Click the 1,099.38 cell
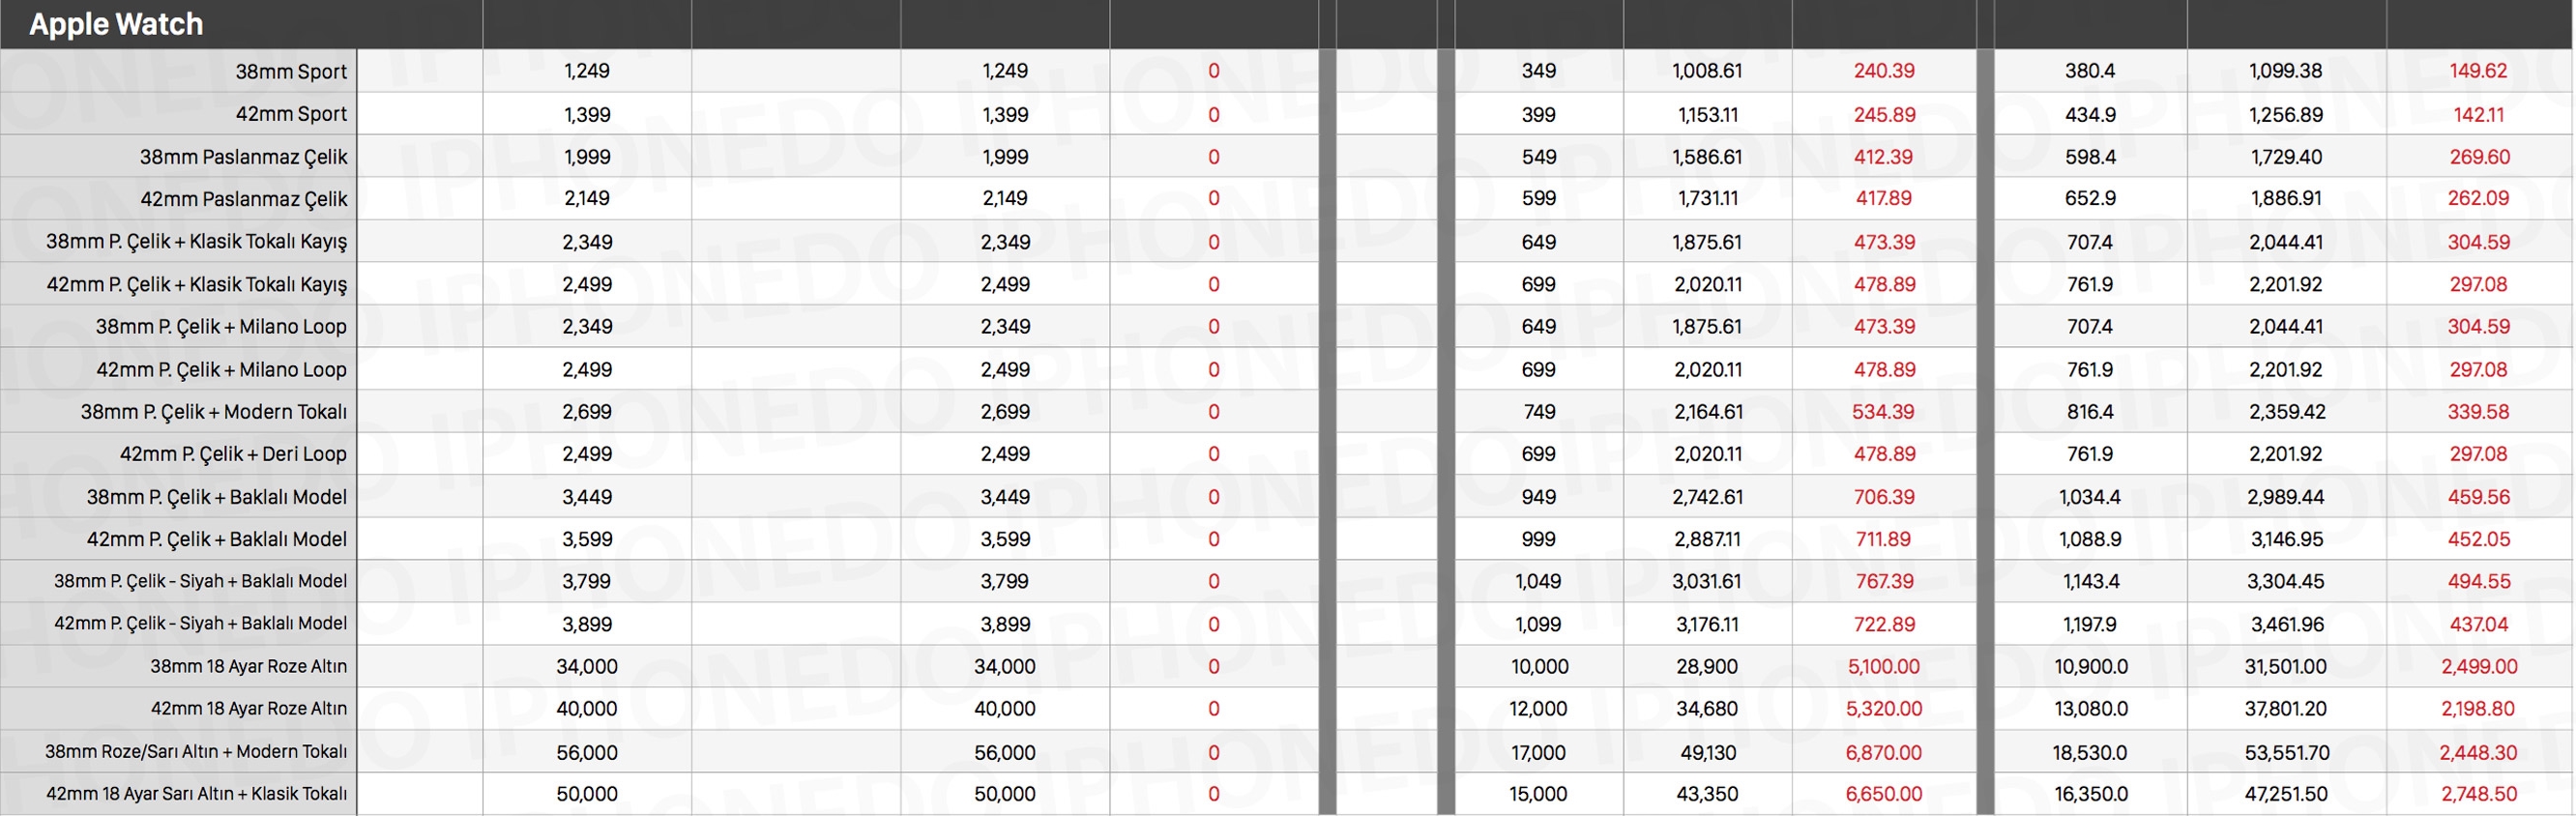Screen dimensions: 2576x816 [x=2286, y=71]
